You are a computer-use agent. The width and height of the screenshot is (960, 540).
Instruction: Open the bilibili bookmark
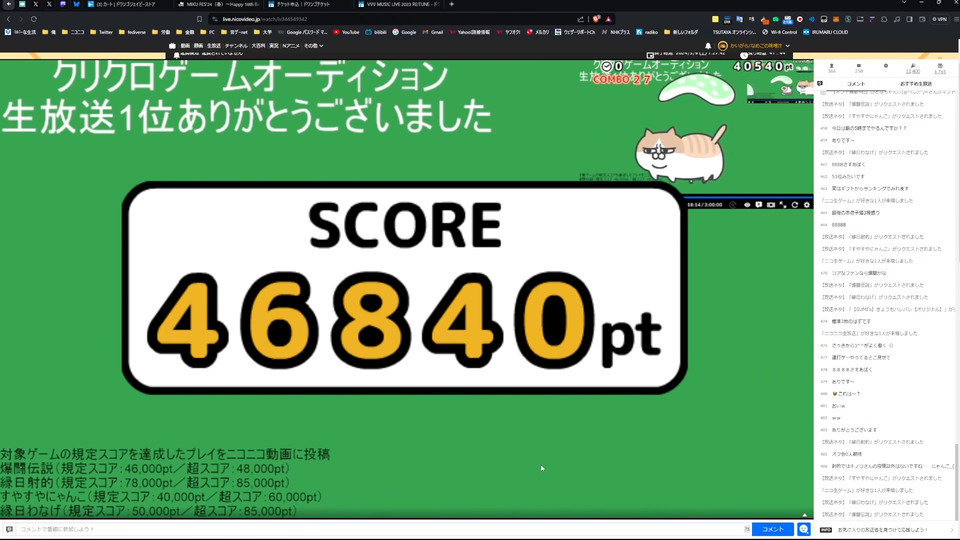click(375, 32)
